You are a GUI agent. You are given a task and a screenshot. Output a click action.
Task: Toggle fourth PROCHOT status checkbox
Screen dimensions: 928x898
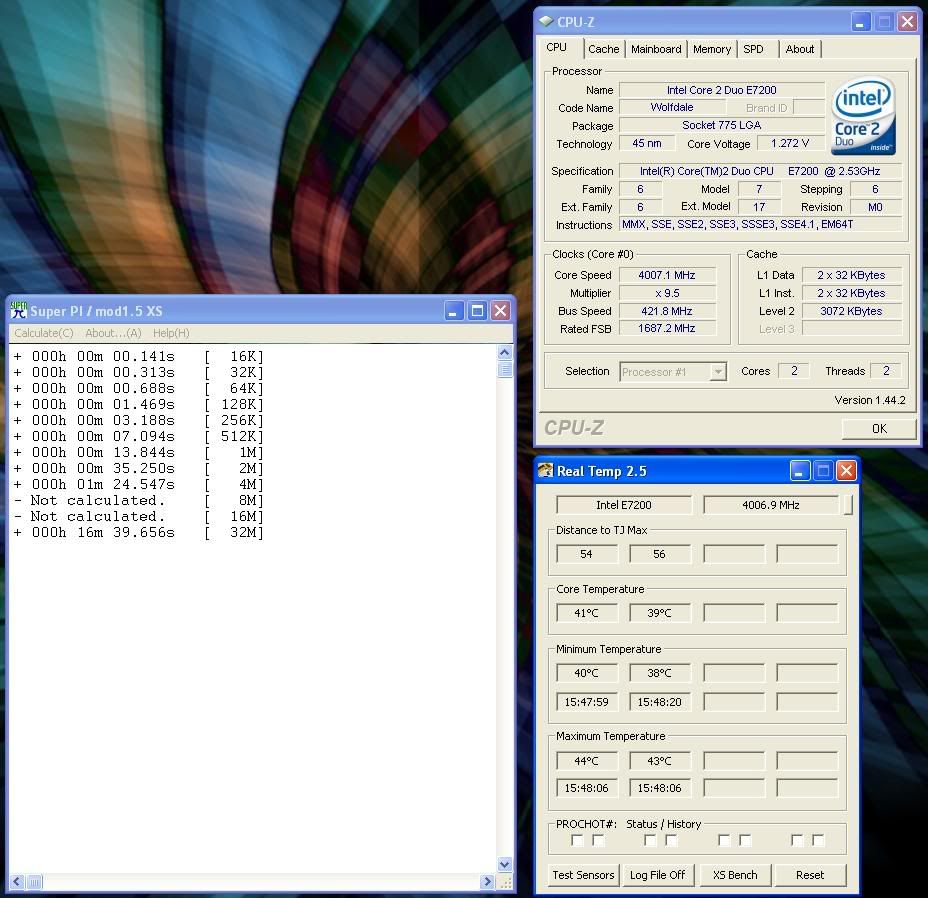[797, 840]
